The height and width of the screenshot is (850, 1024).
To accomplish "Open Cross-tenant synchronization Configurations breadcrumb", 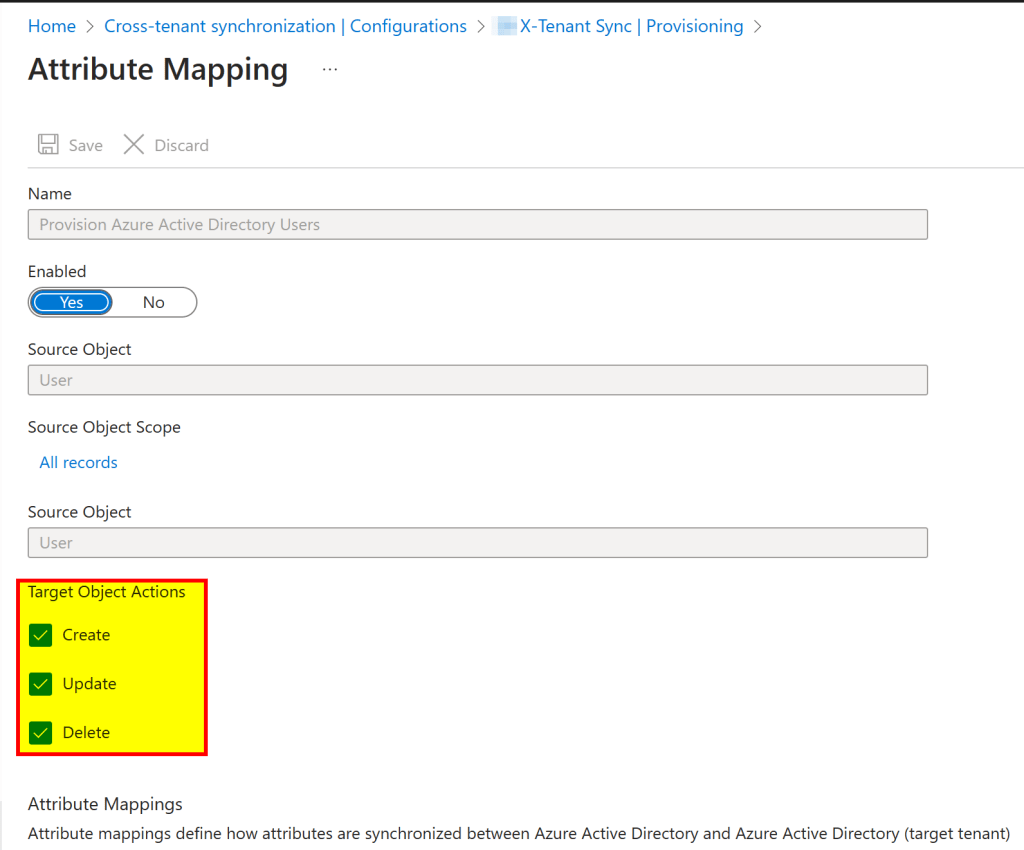I will 285,27.
